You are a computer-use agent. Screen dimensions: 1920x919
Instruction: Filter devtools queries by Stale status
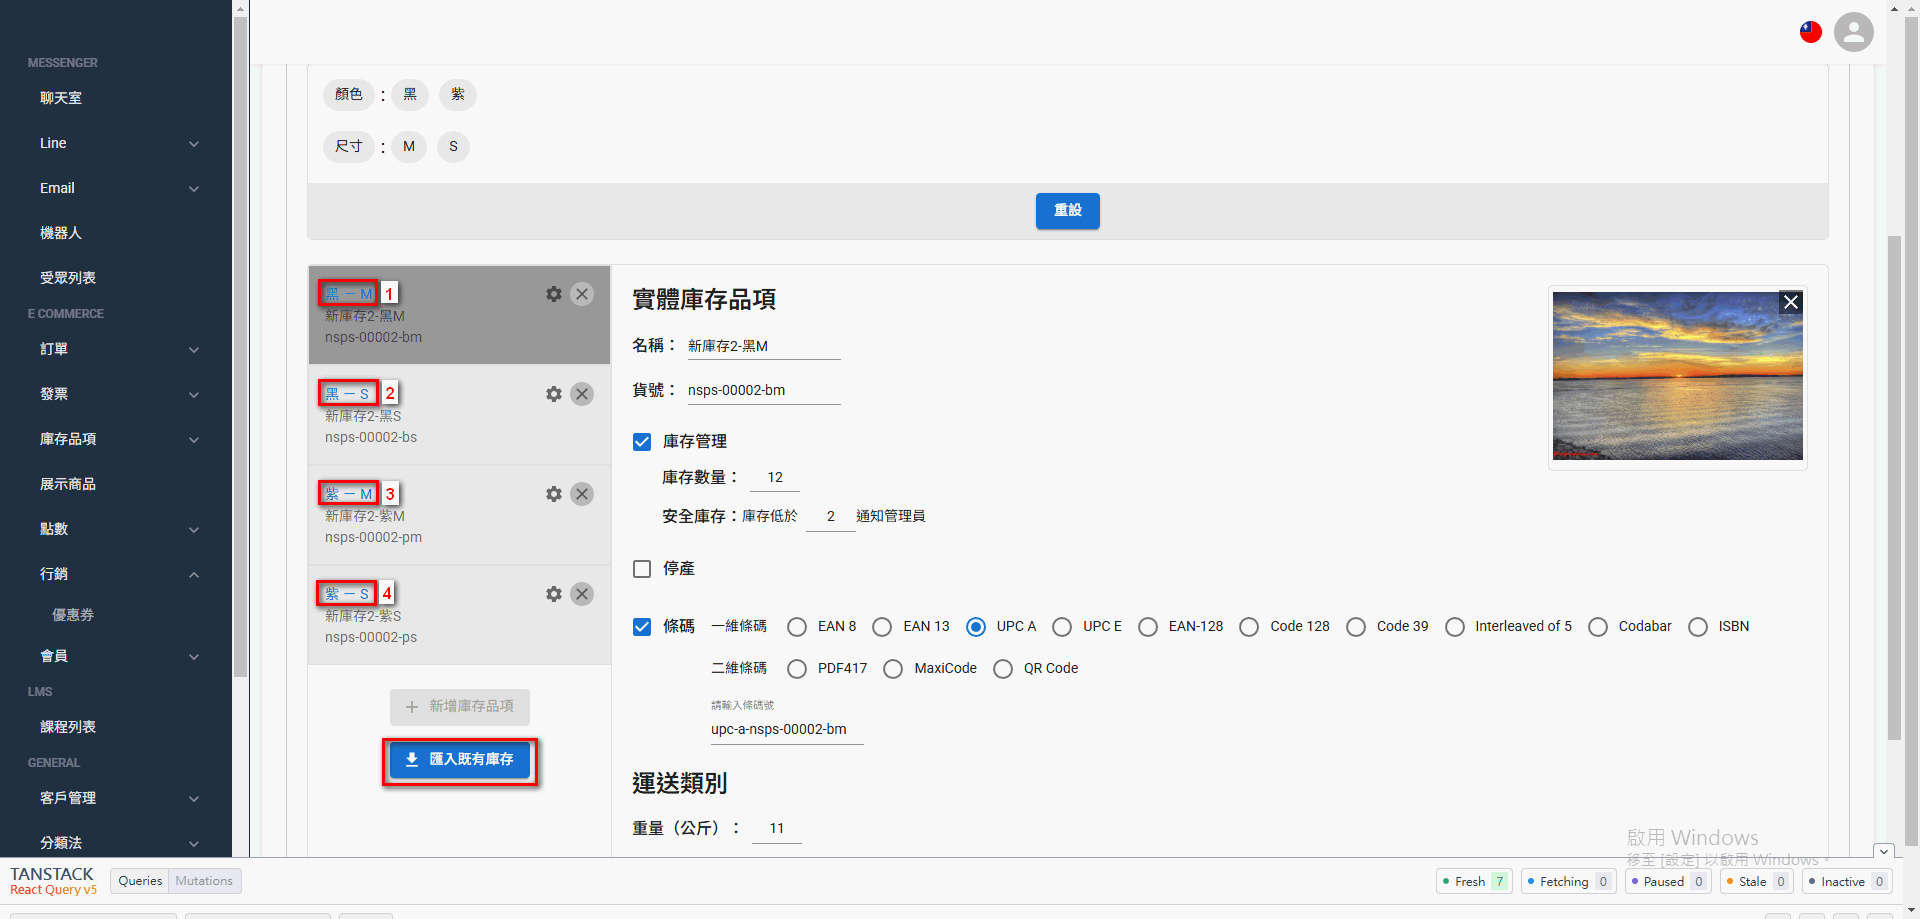coord(1757,882)
